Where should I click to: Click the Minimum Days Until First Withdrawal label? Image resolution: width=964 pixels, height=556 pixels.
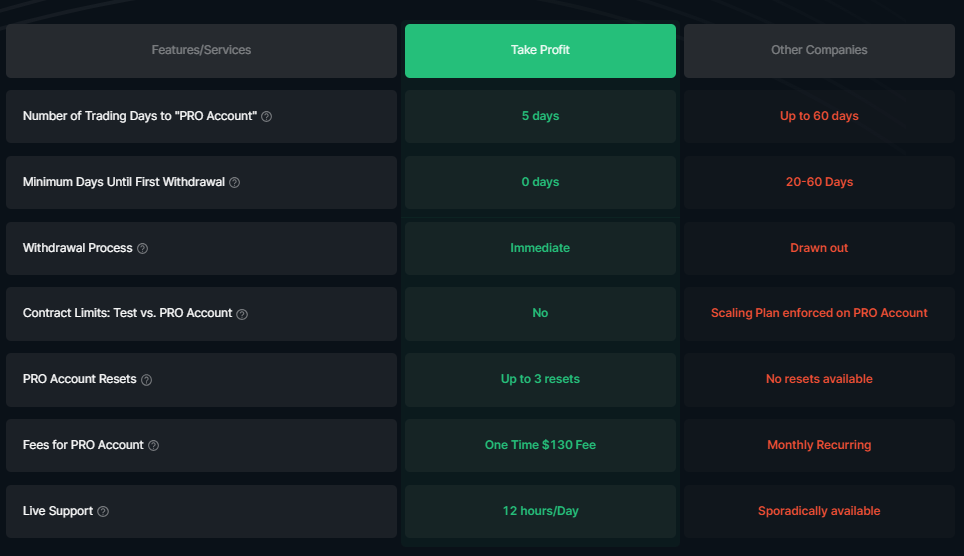pyautogui.click(x=124, y=182)
